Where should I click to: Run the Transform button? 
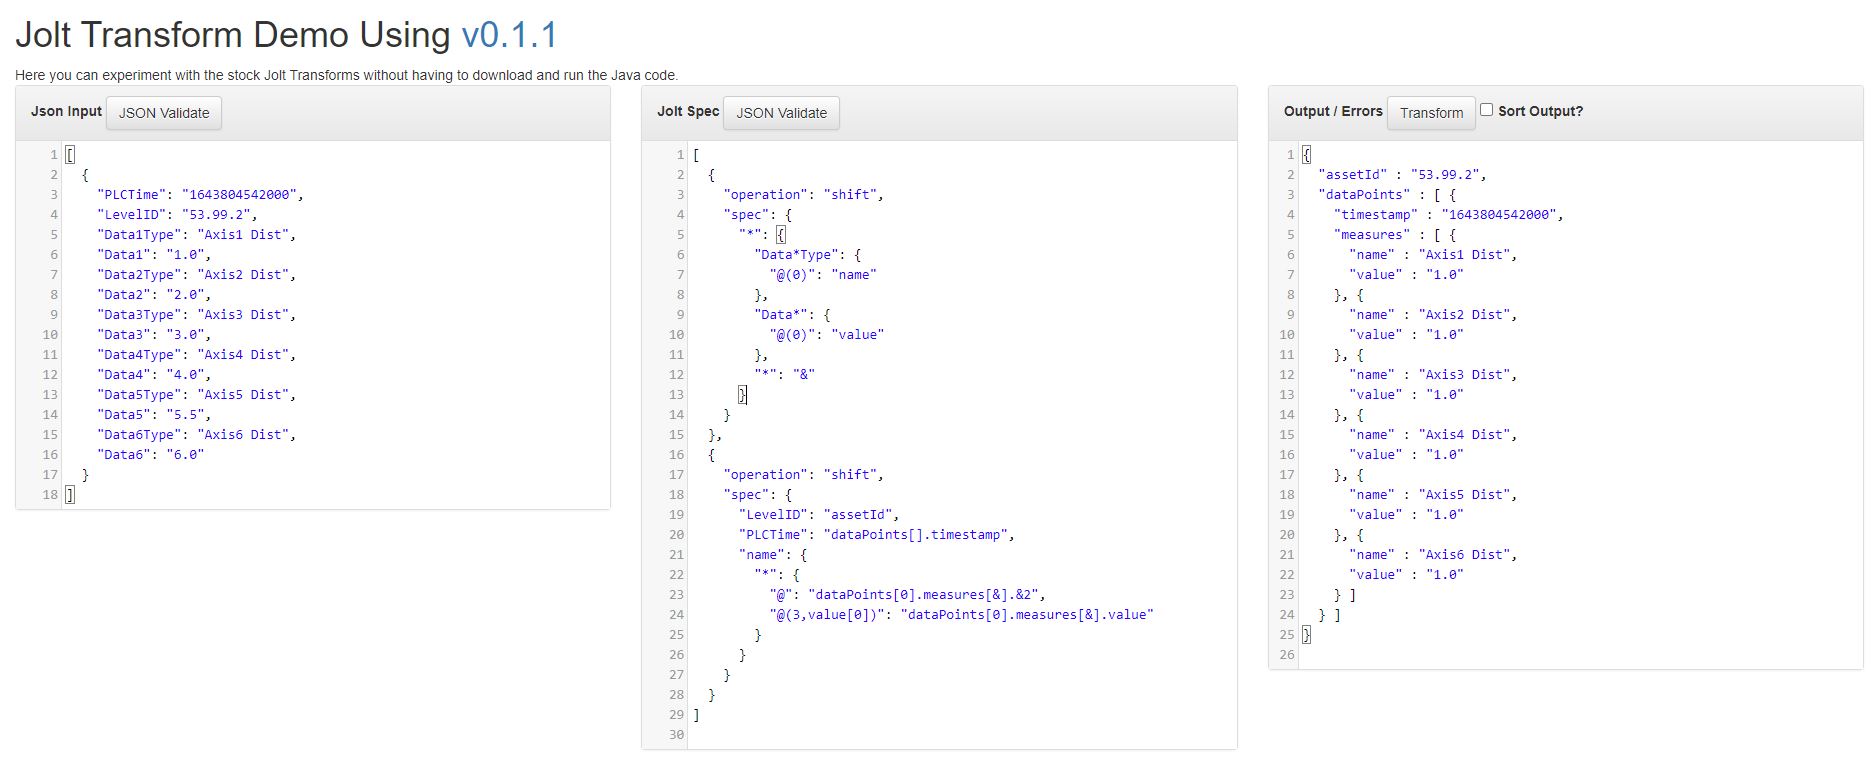tap(1431, 113)
